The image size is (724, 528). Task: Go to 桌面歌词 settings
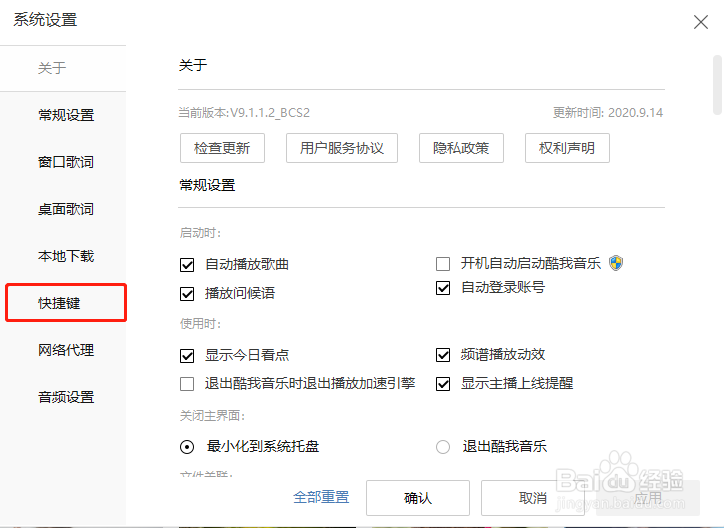(x=66, y=209)
